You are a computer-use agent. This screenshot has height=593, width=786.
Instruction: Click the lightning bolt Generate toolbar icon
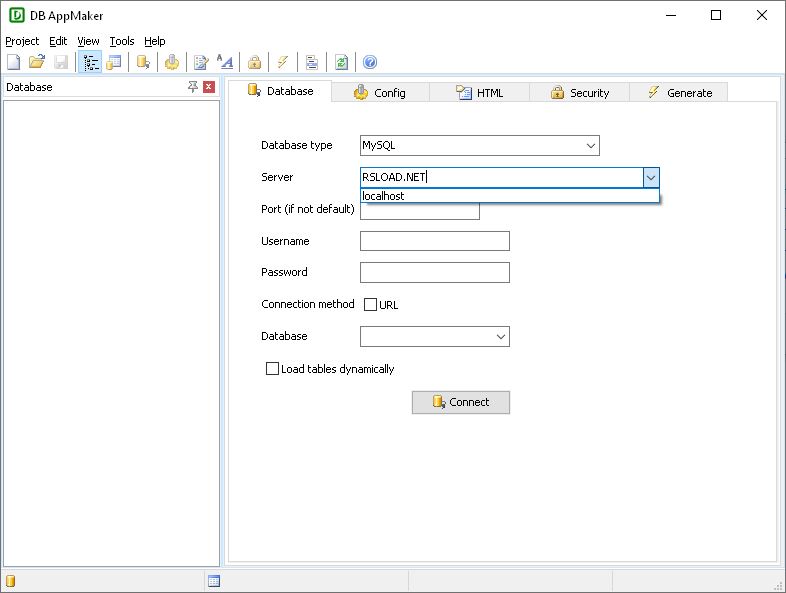283,62
